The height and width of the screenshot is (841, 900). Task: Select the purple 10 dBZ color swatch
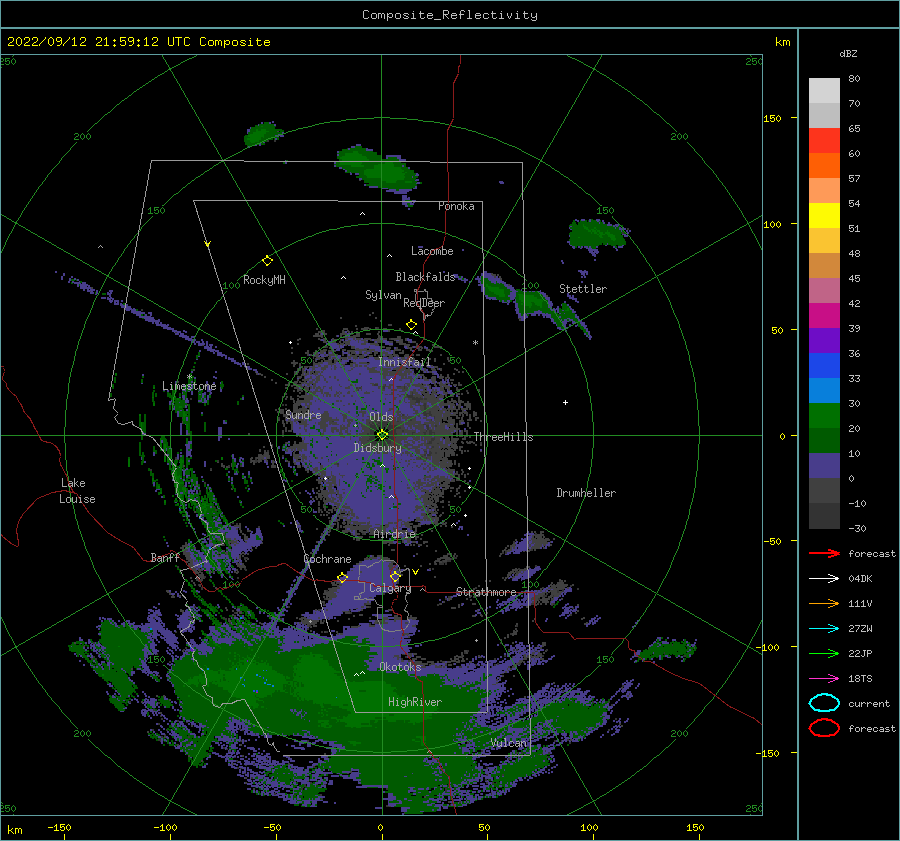click(824, 465)
